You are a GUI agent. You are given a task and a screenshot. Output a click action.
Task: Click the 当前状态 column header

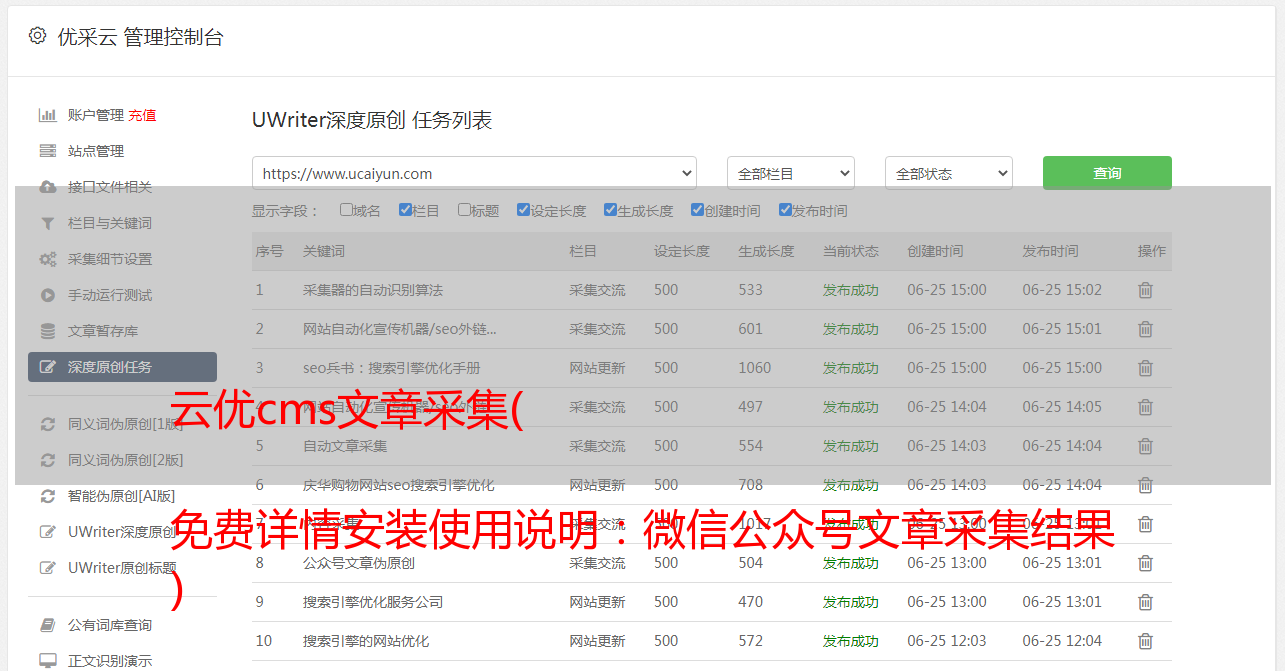pyautogui.click(x=851, y=251)
